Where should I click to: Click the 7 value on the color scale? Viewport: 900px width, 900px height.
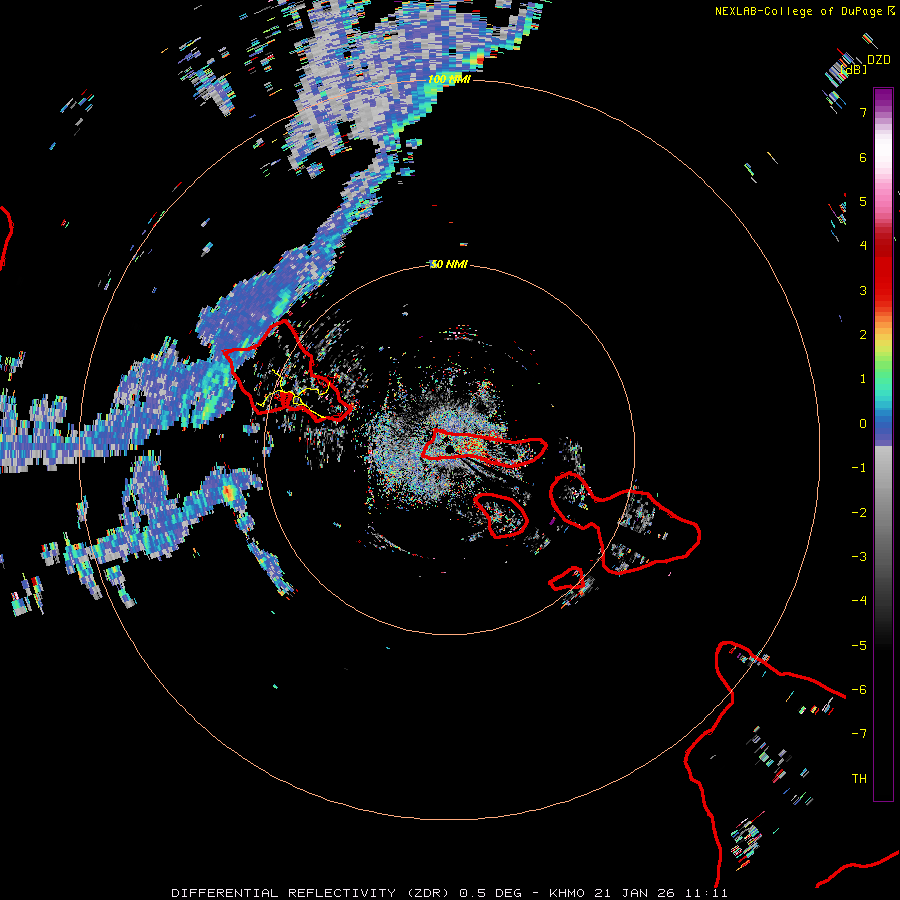pos(863,112)
